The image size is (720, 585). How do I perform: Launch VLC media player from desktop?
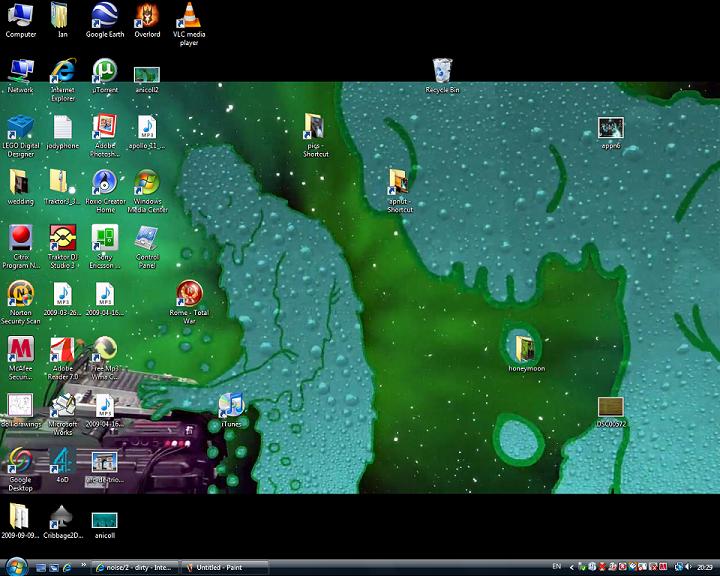pos(186,16)
